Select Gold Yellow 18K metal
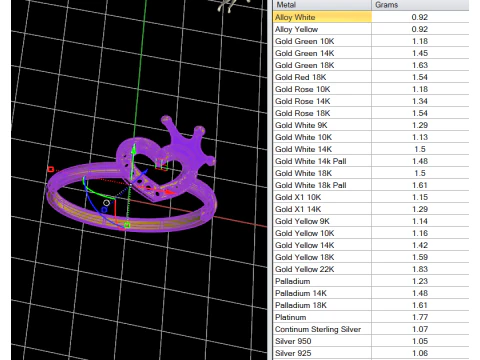Image resolution: width=480 pixels, height=360 pixels. click(x=322, y=257)
